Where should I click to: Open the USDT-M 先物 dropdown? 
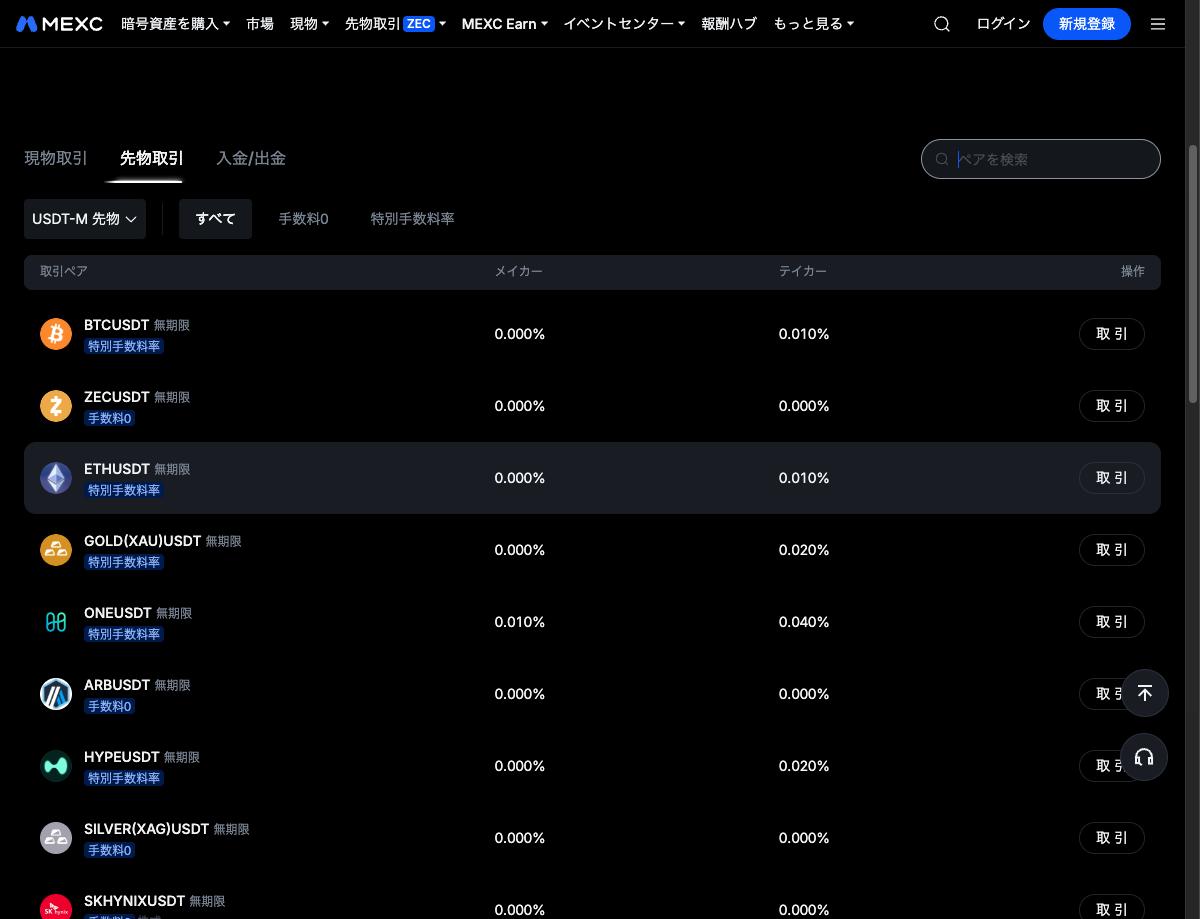click(85, 219)
